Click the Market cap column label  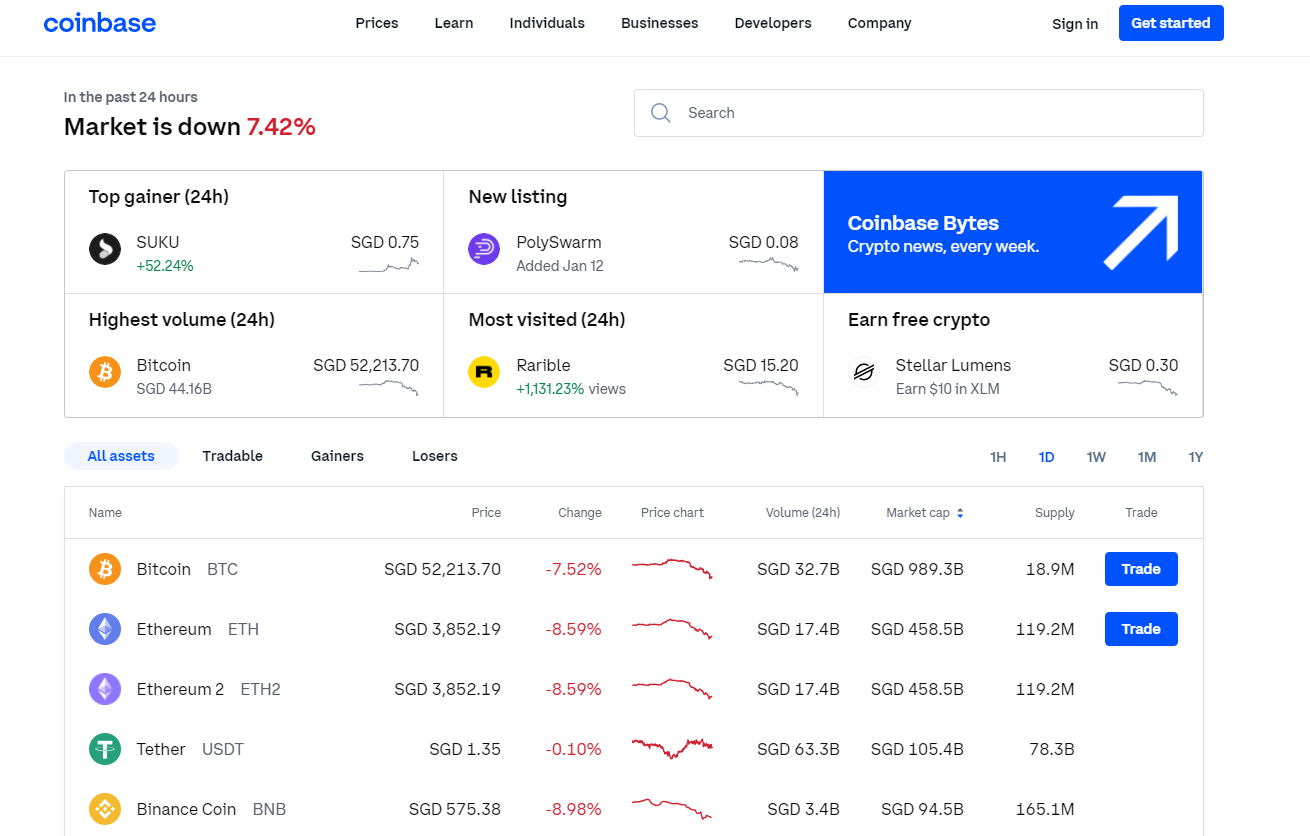918,513
